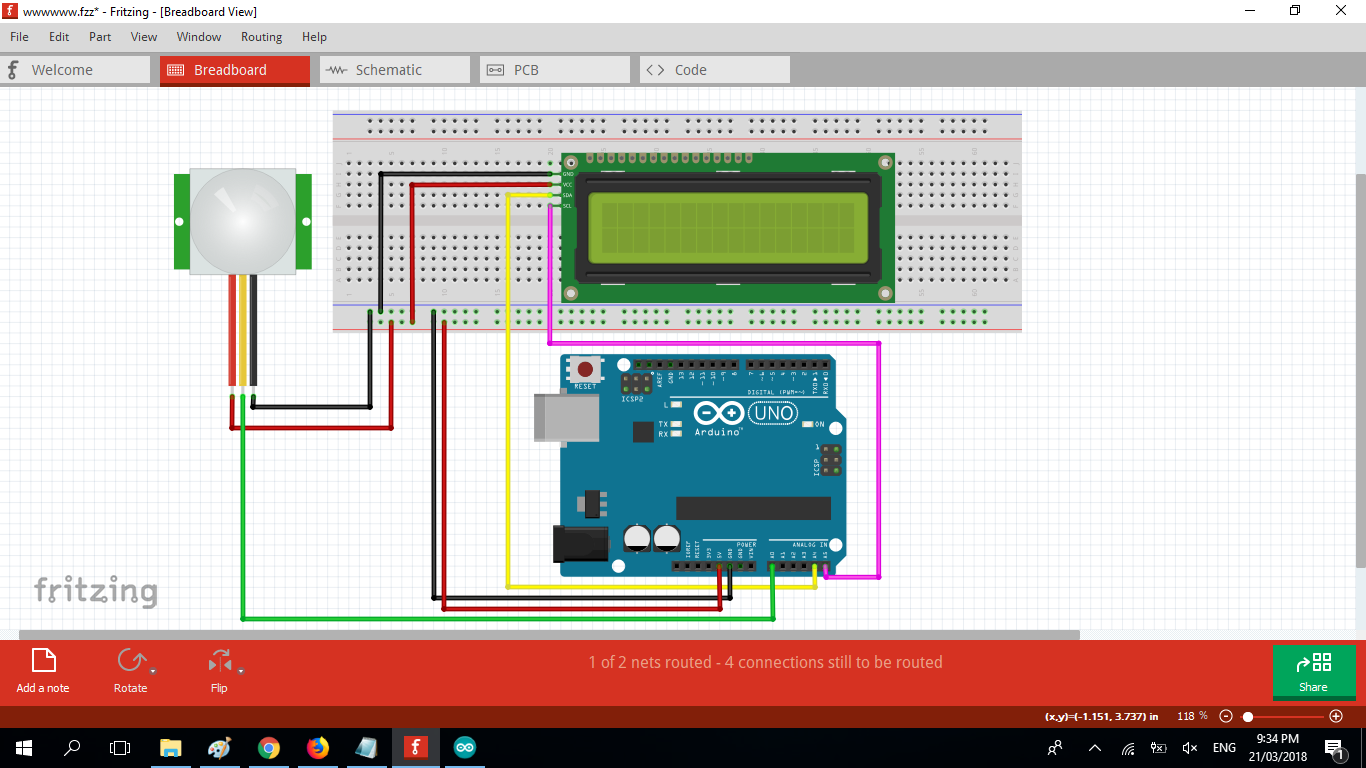Click the red RESET button on the Arduino
This screenshot has width=1366, height=768.
point(585,369)
